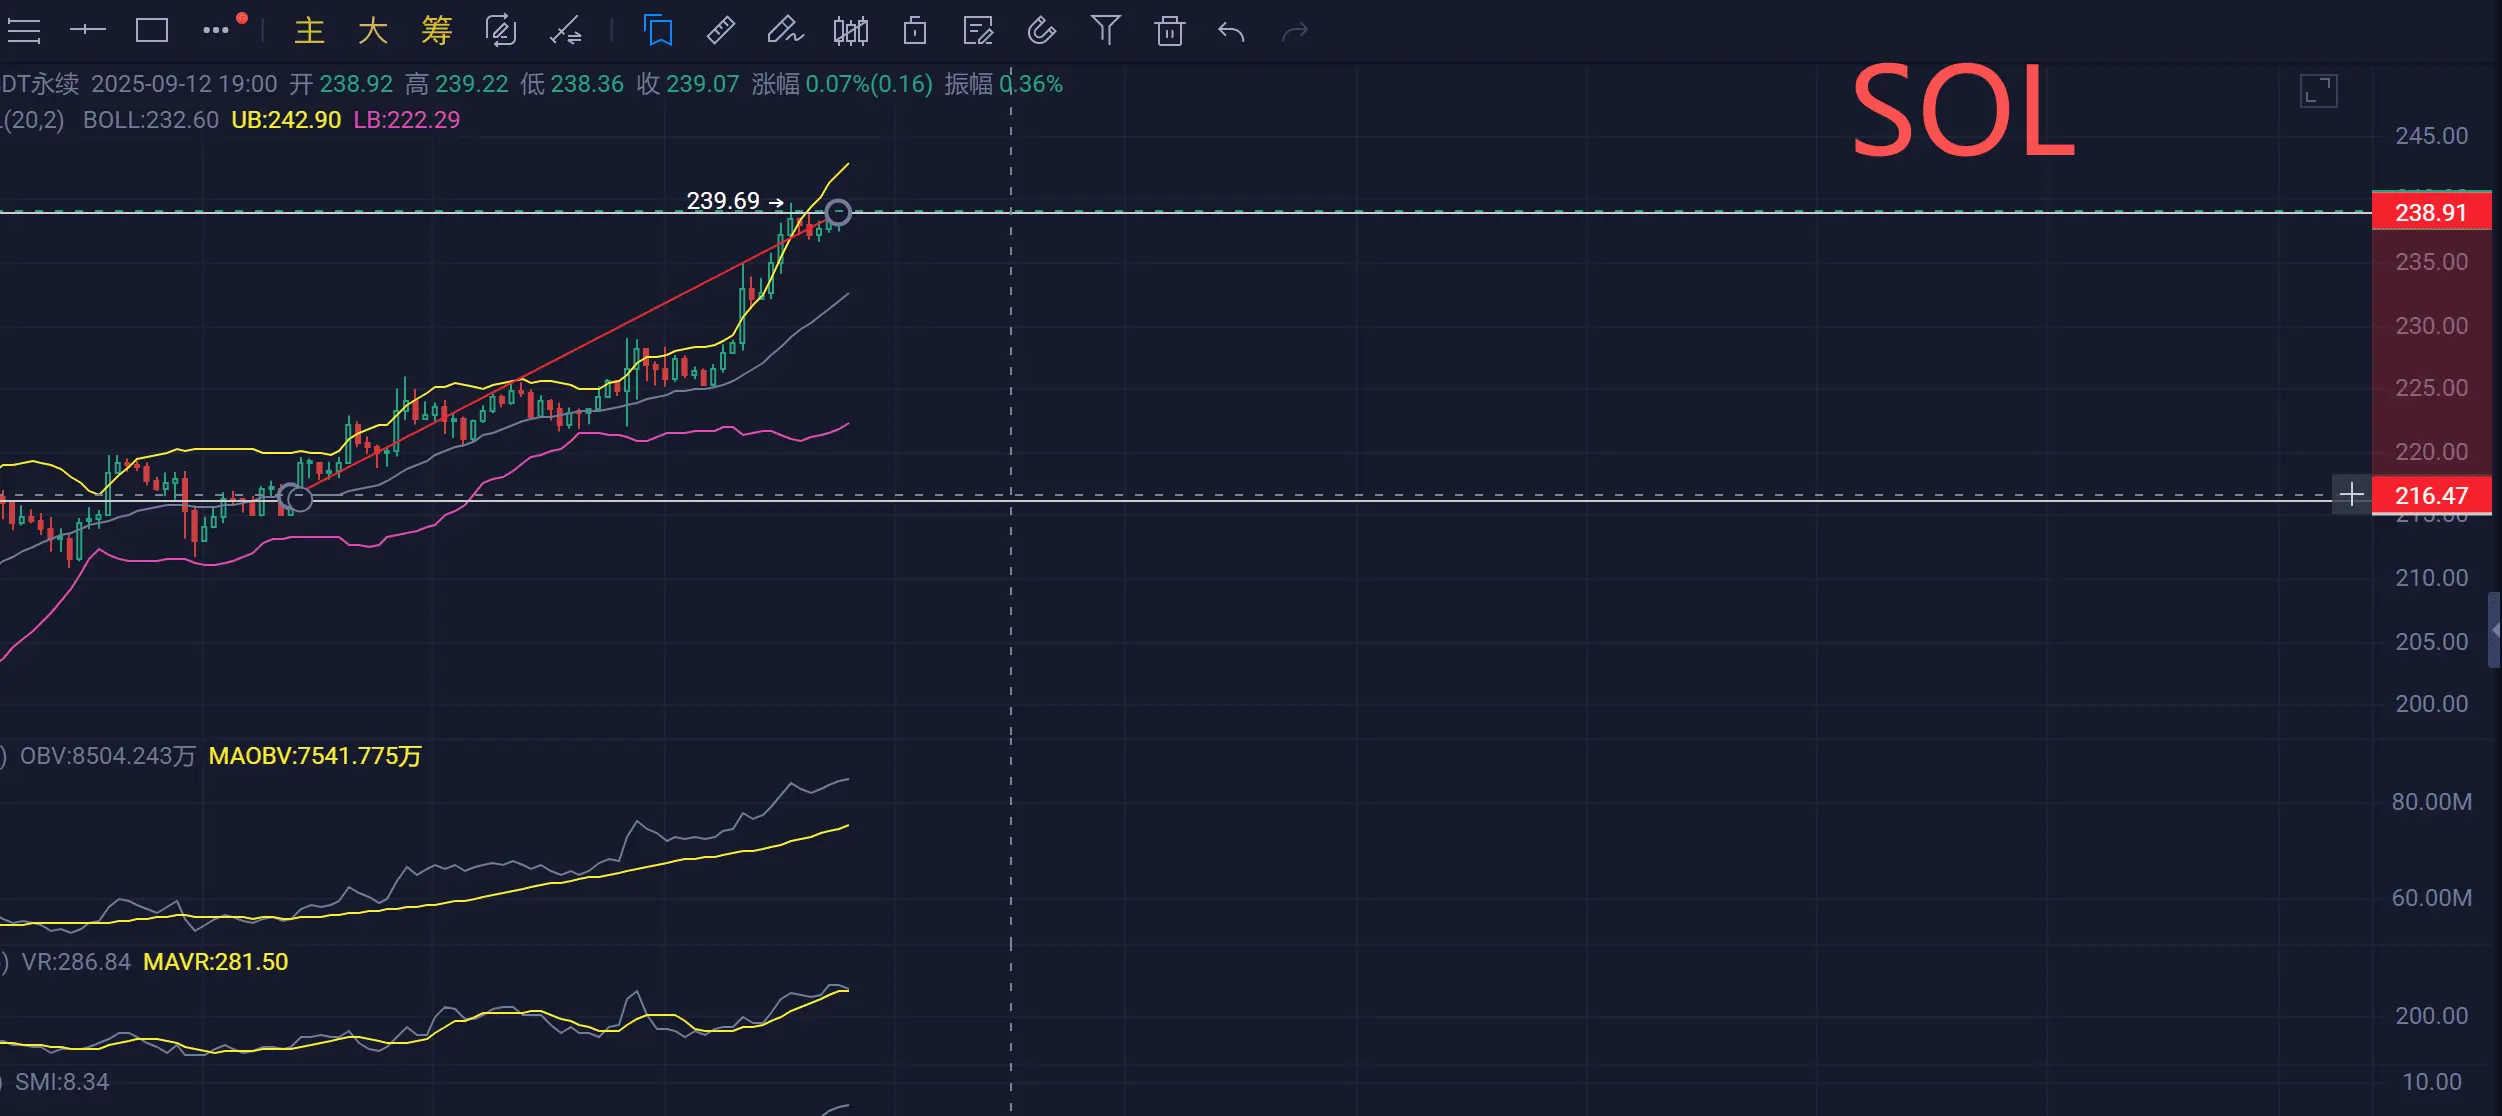Click the 低 238.36 low price
2502x1116 pixels.
[x=572, y=84]
